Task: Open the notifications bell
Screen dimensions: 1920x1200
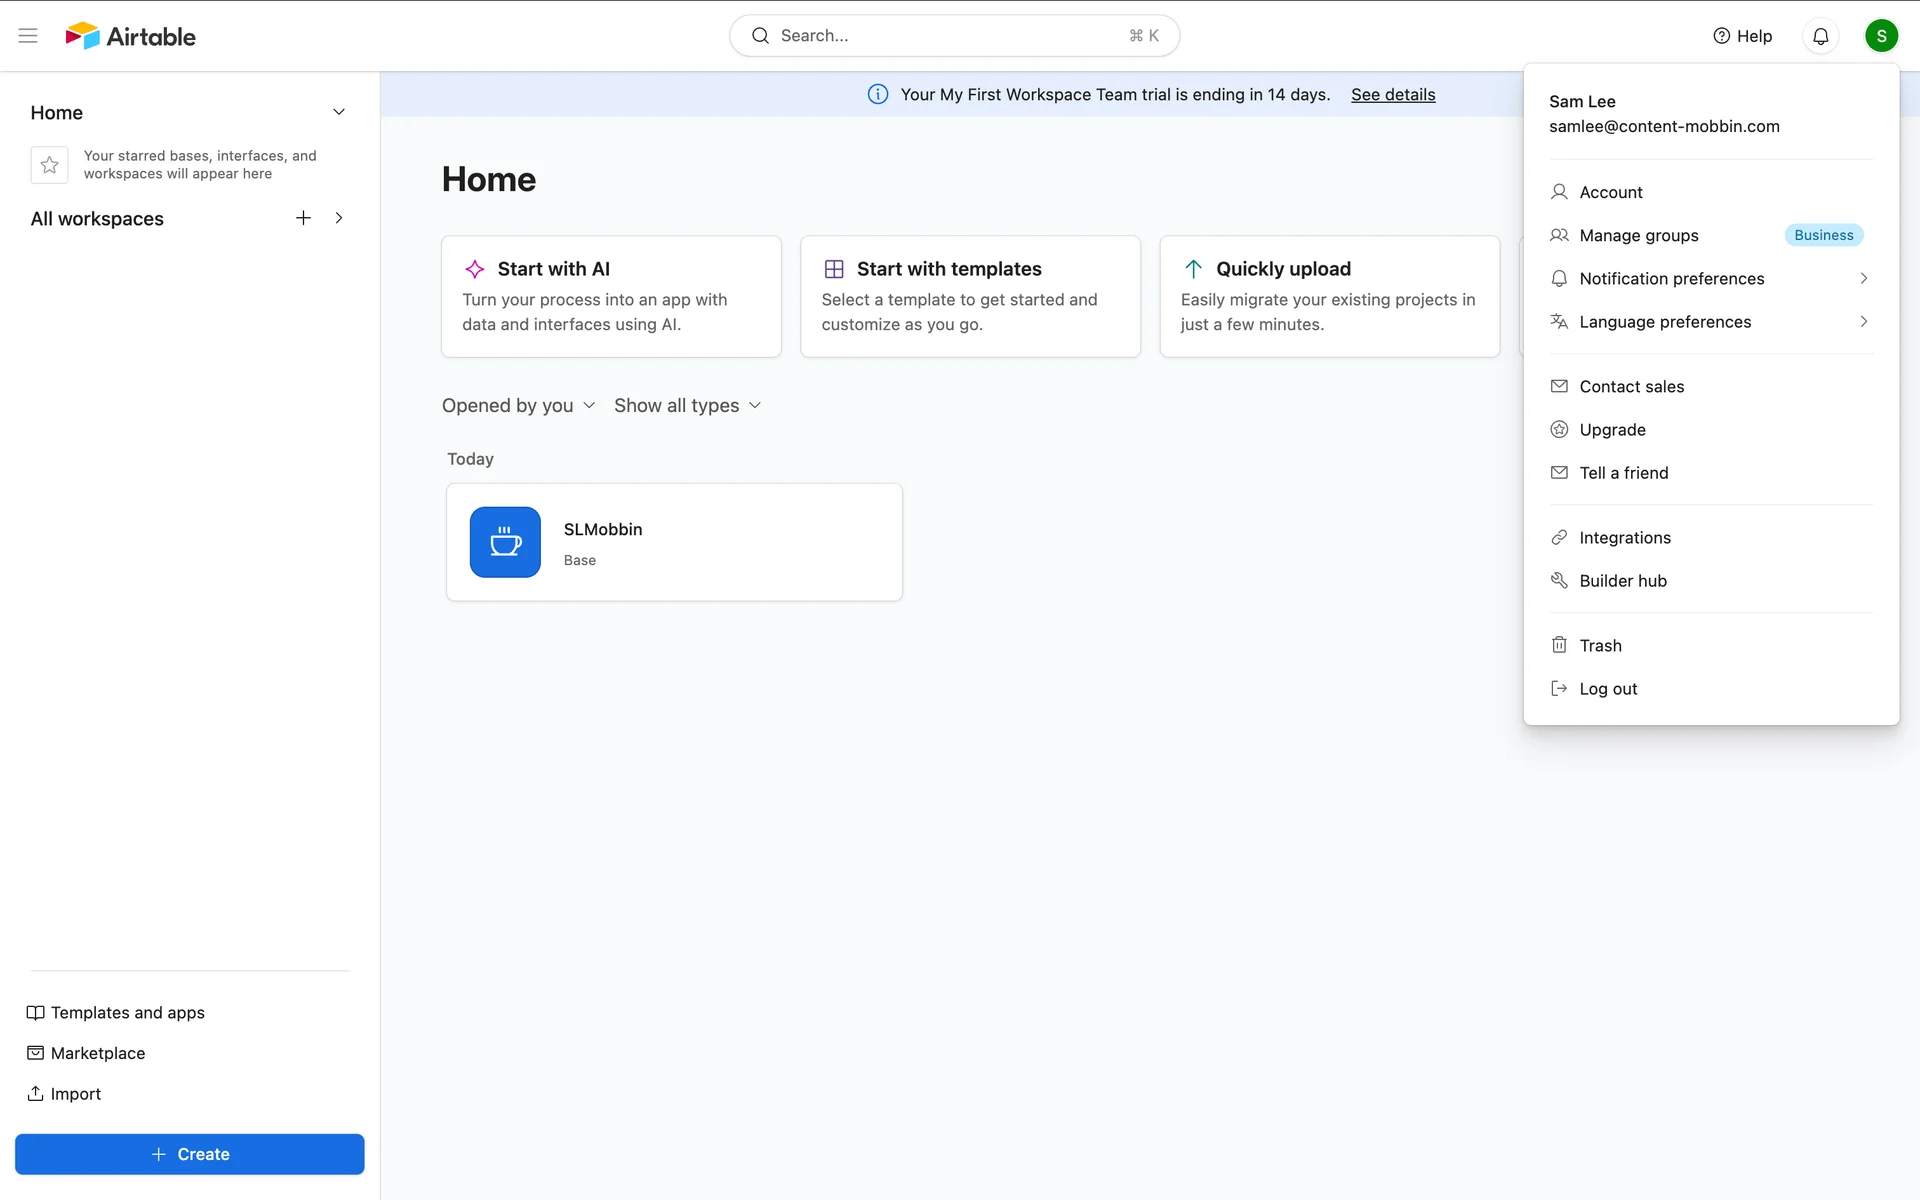Action: tap(1820, 36)
